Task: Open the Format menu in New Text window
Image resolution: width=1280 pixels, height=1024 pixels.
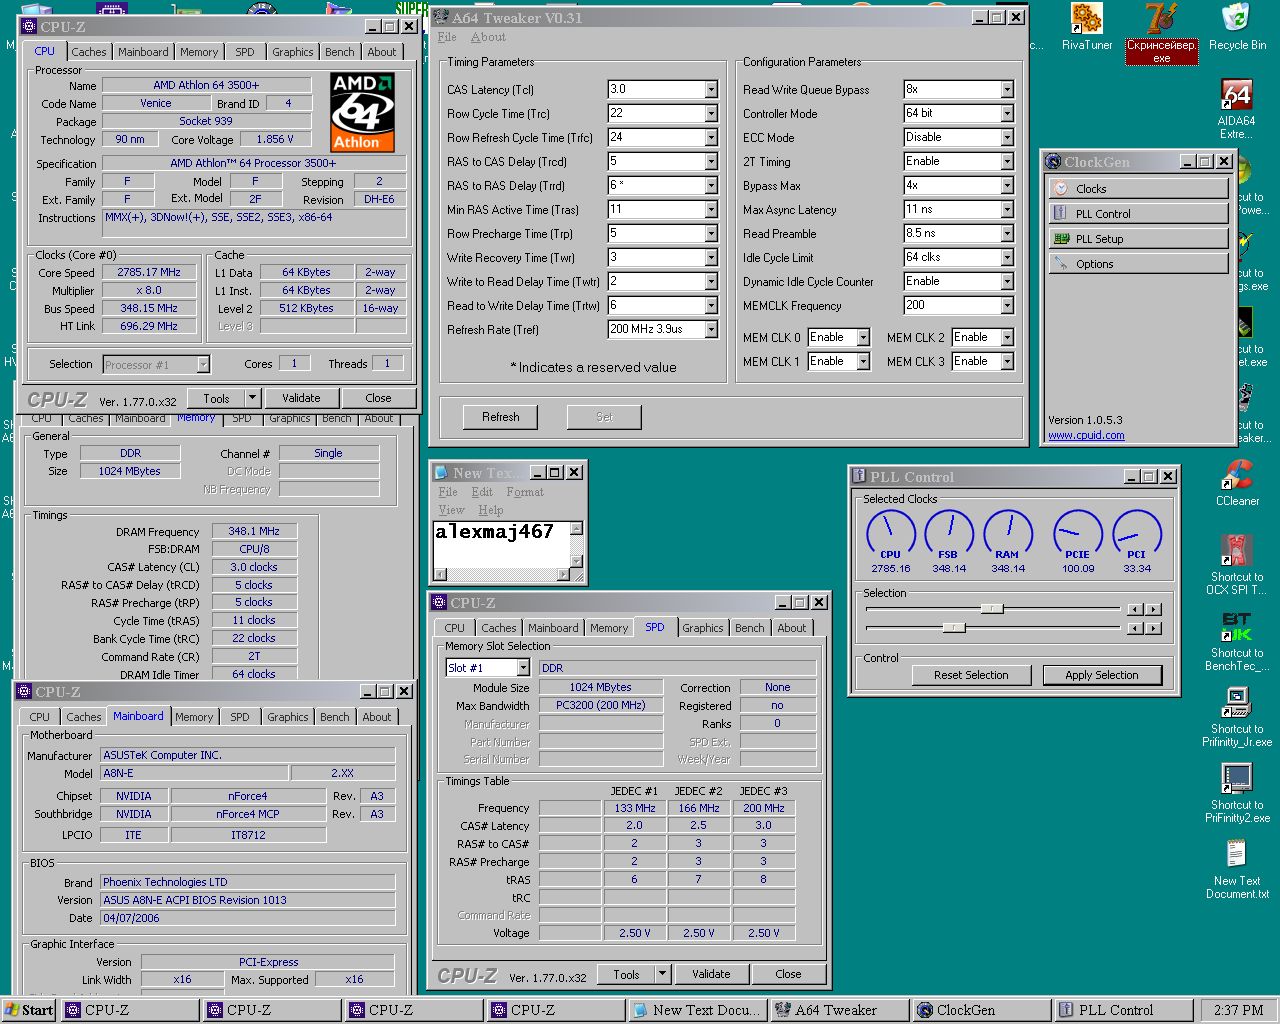Action: click(x=525, y=492)
